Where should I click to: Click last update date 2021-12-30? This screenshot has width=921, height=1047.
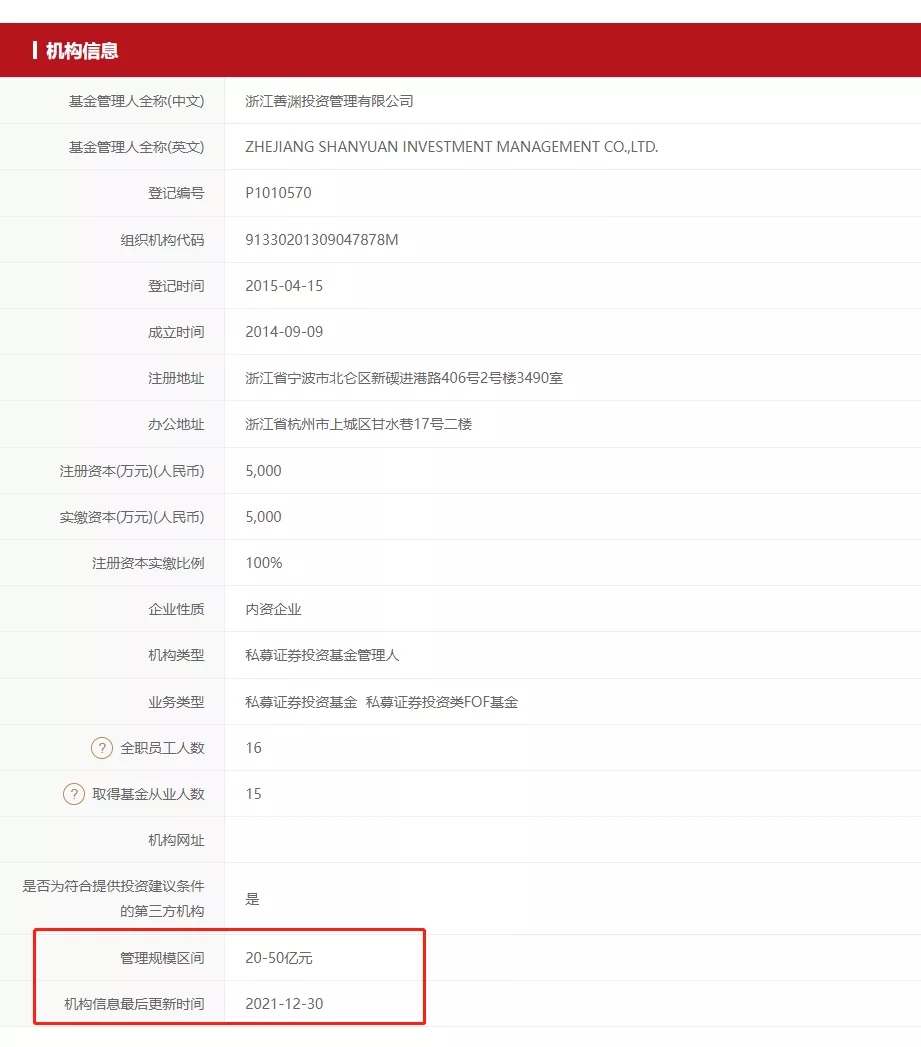click(x=284, y=1004)
